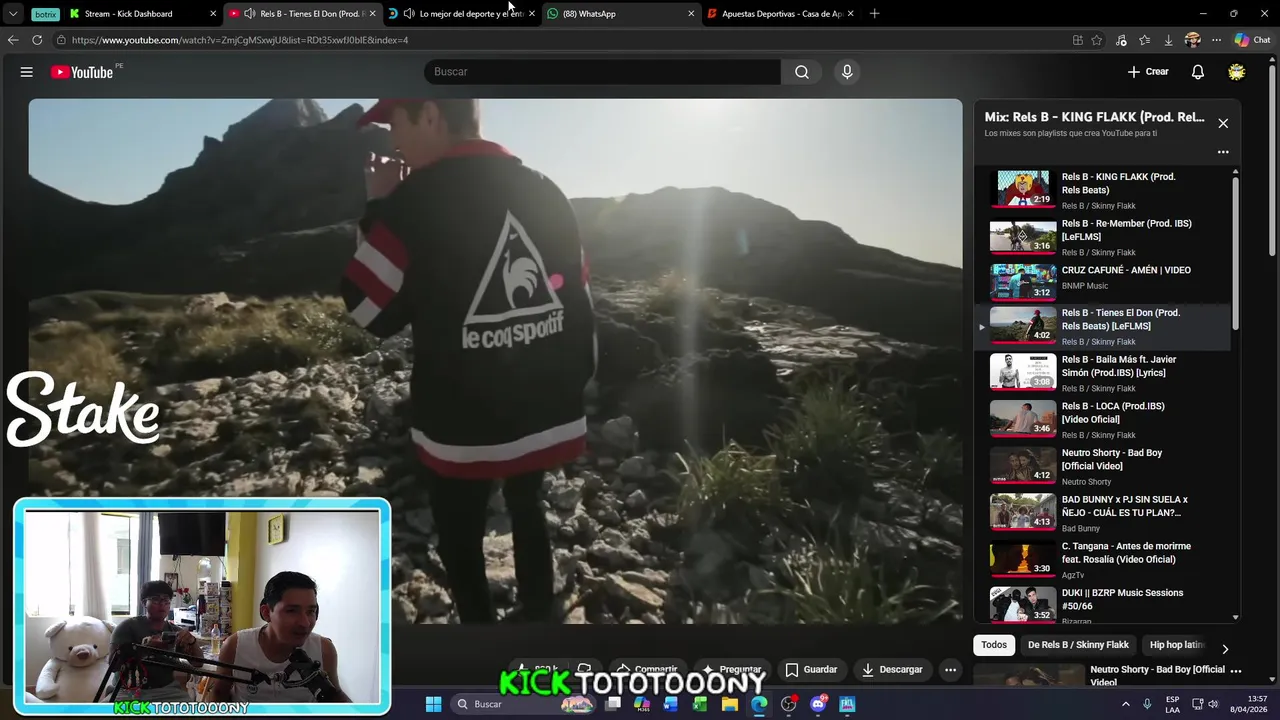Close the Stream - Kick Dashboard tab

point(213,14)
